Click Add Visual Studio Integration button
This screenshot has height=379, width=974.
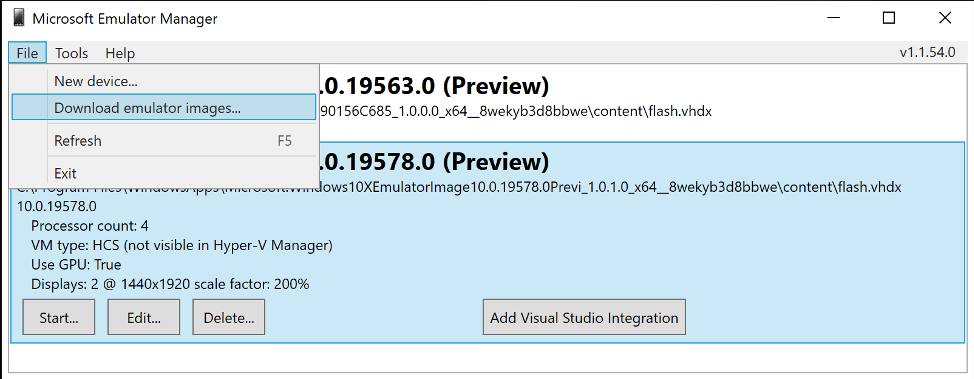(584, 317)
